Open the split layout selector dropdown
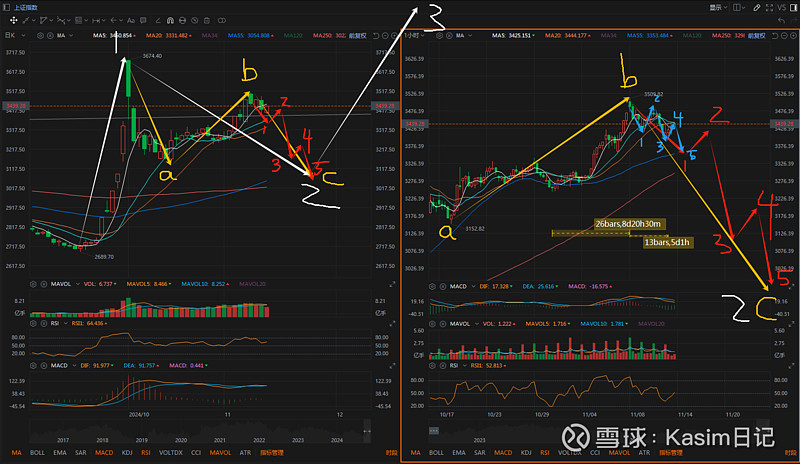800x464 pixels. point(739,7)
